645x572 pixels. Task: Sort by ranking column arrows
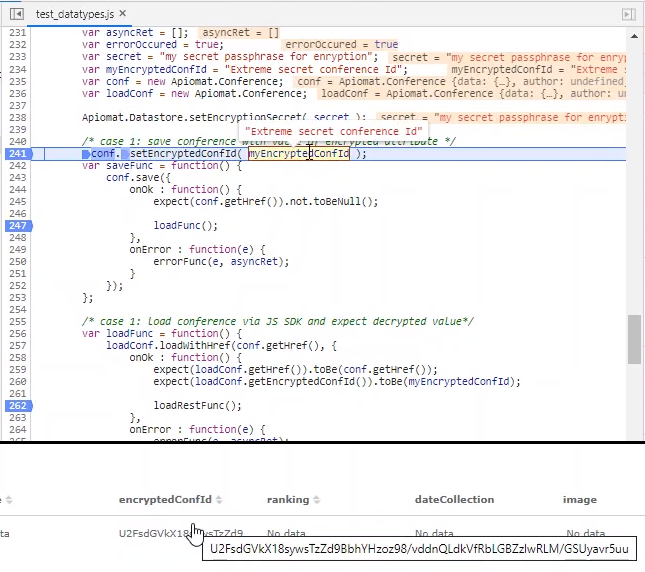(x=316, y=500)
